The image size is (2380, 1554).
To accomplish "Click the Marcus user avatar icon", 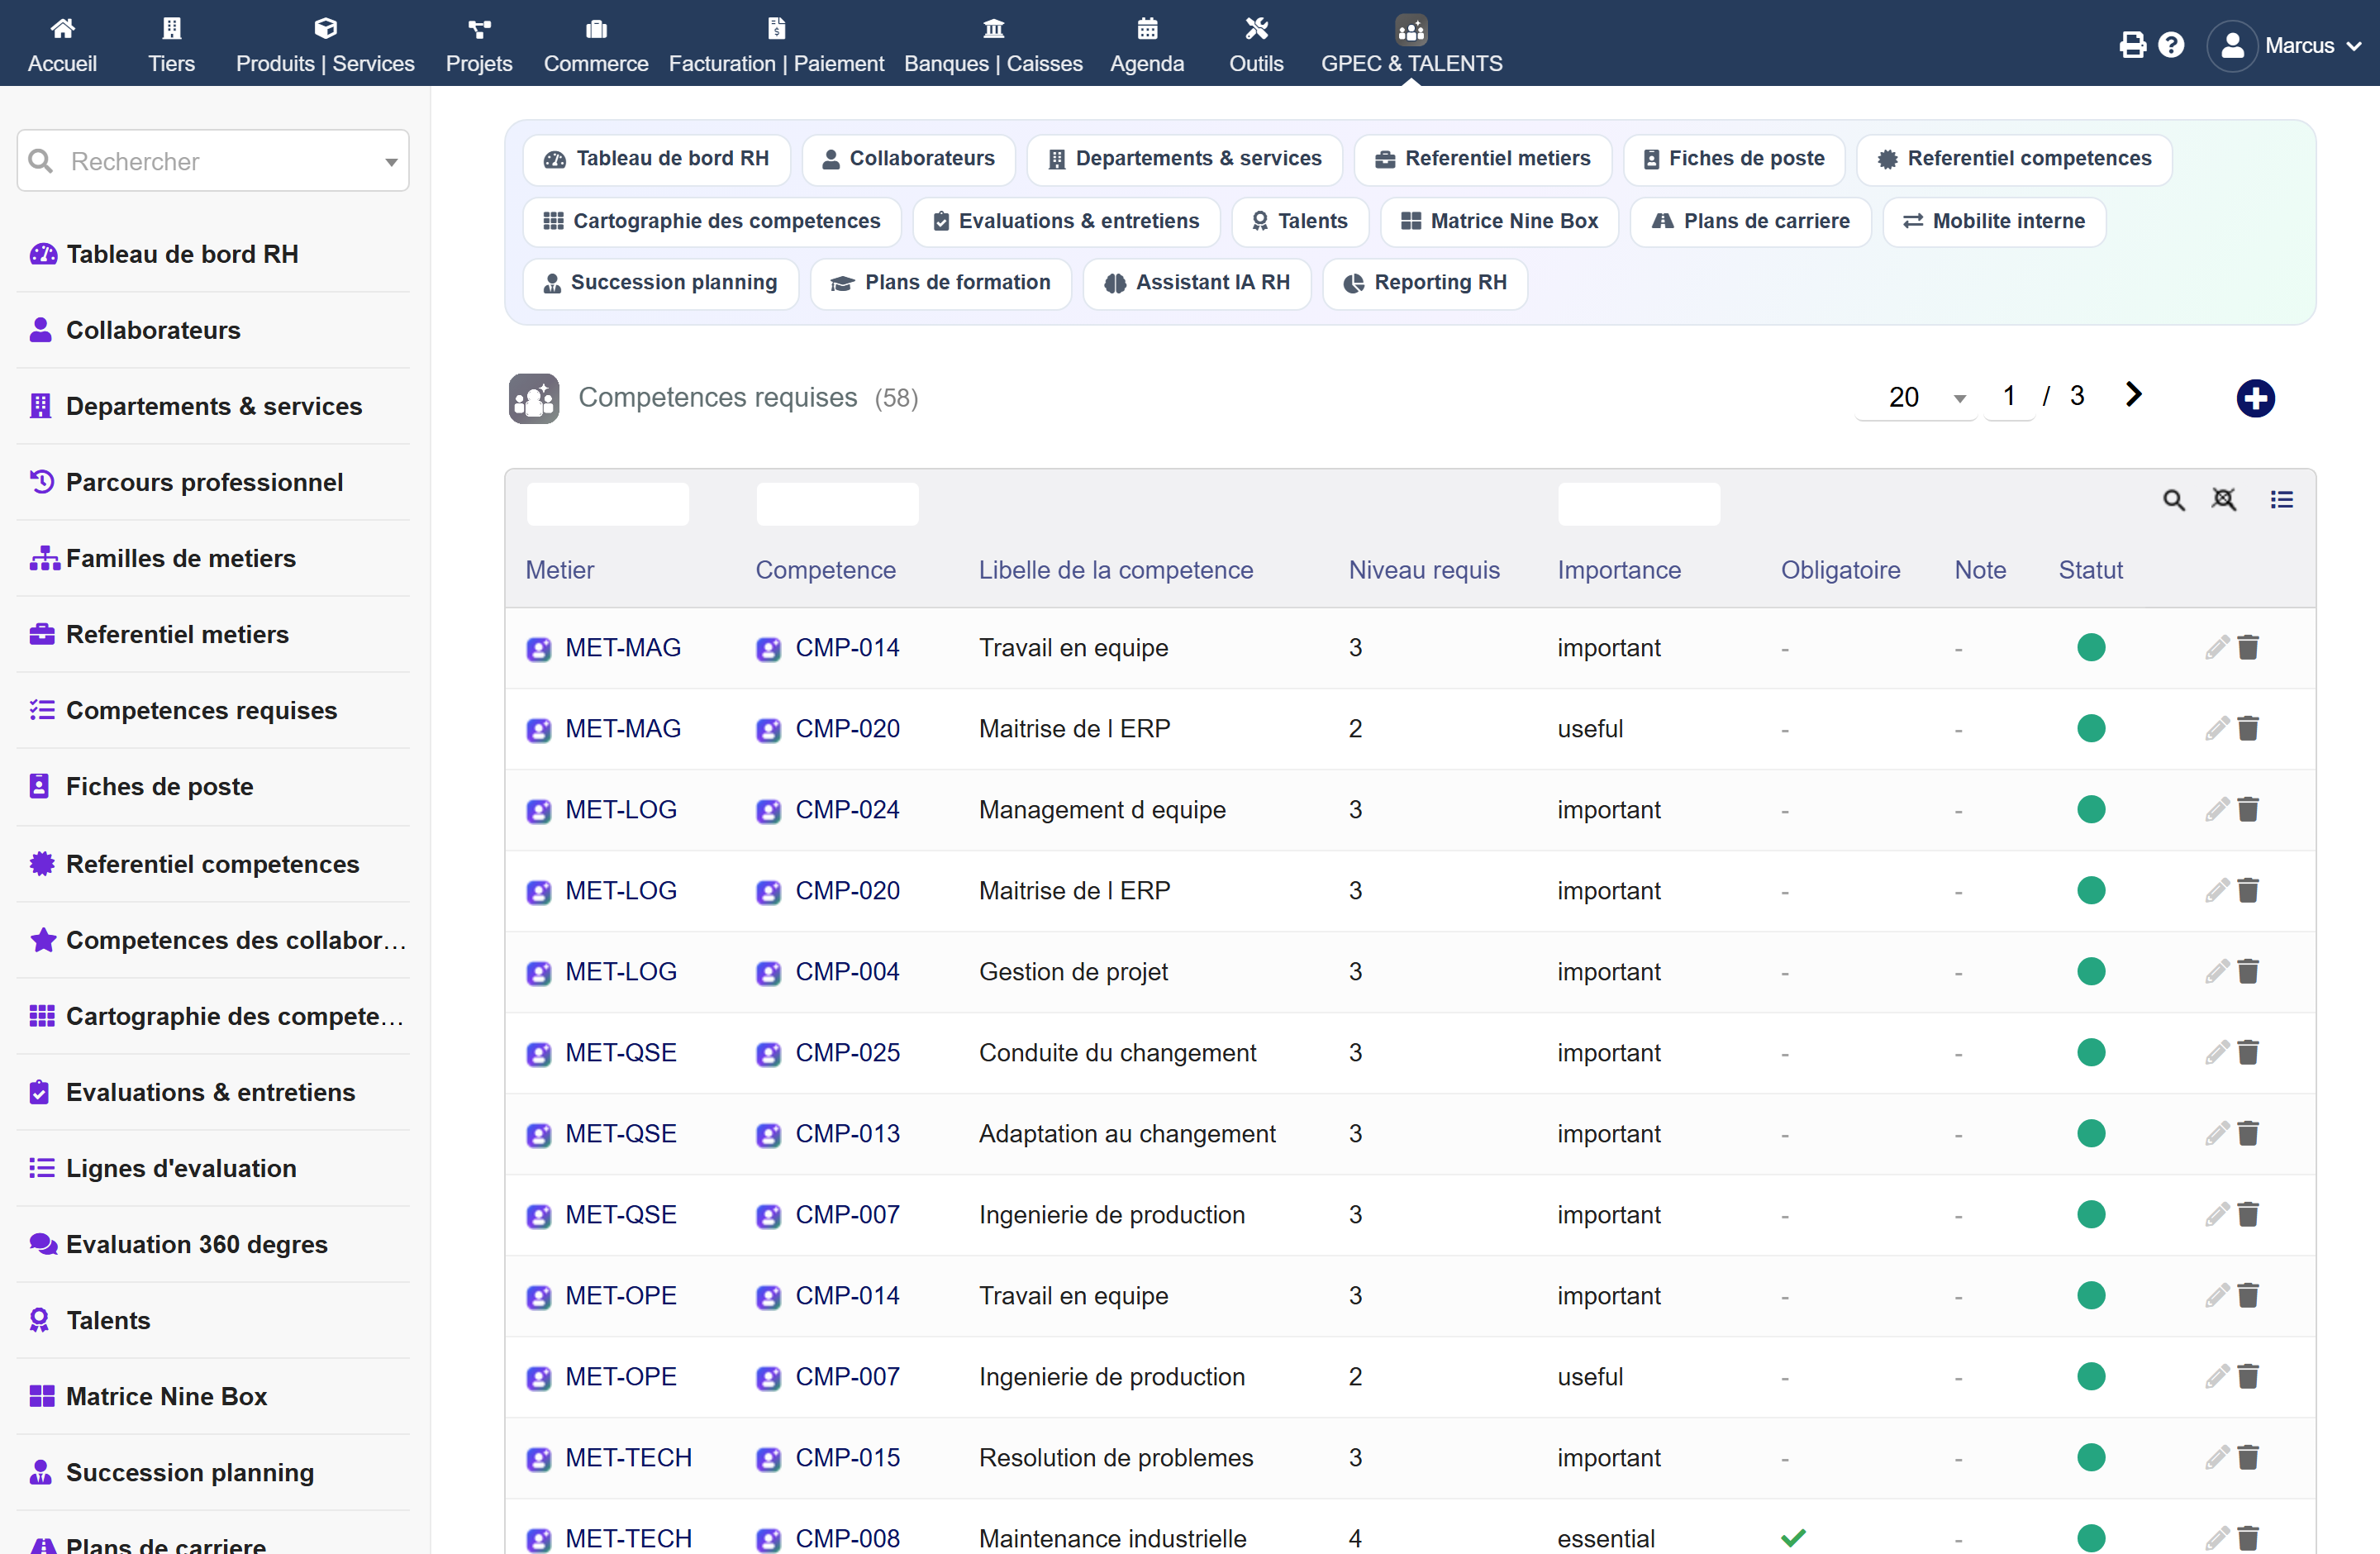I will (2232, 45).
